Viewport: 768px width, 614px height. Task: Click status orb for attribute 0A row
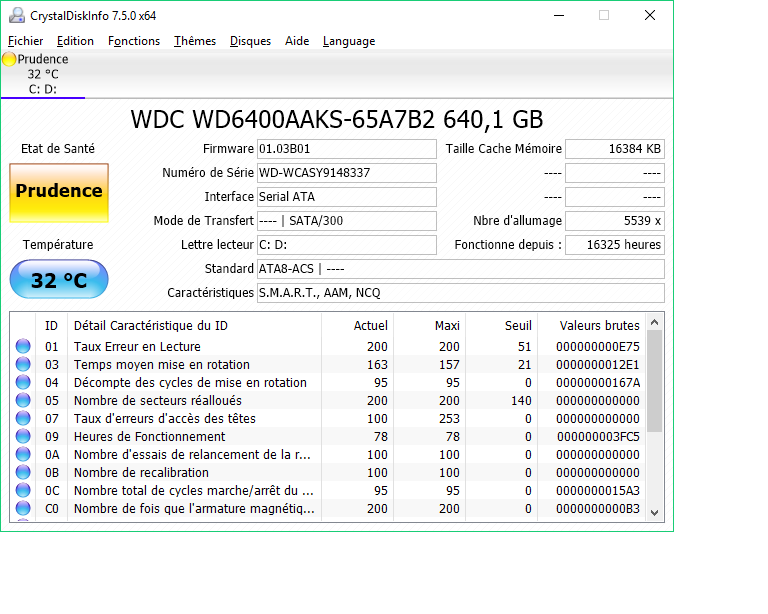(23, 454)
